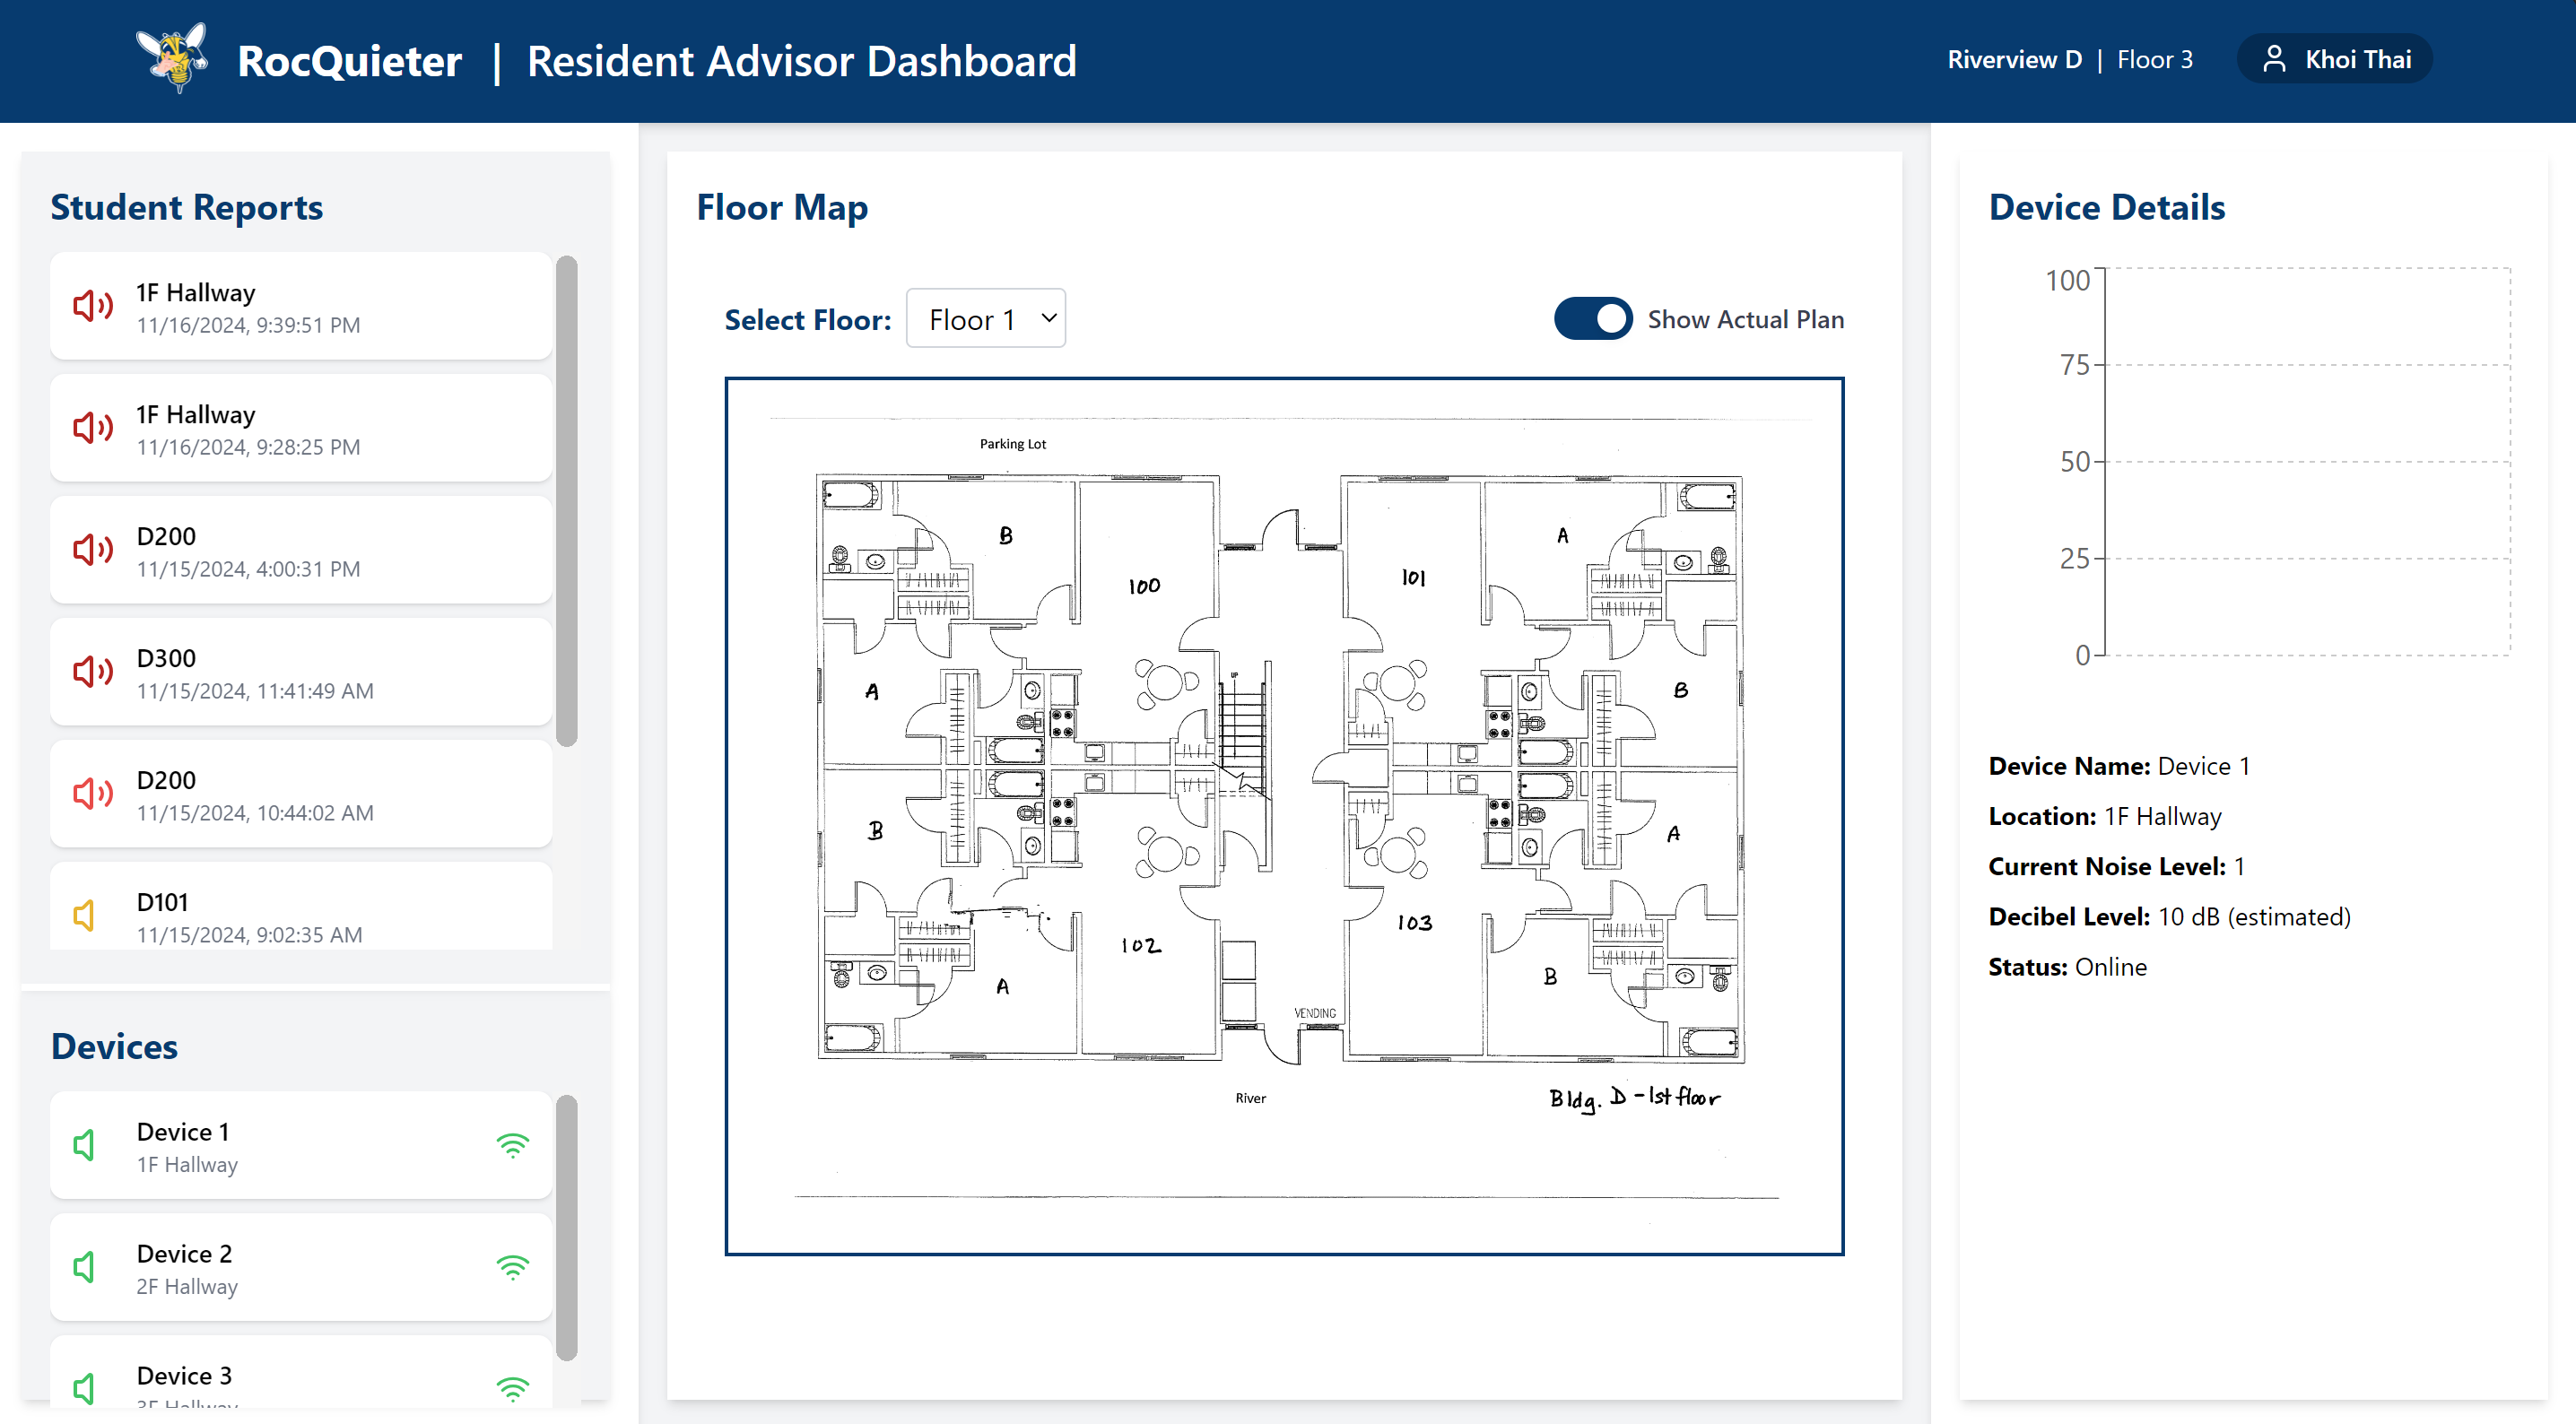2576x1424 pixels.
Task: Click Device 1 green speaker icon
Action: click(x=85, y=1145)
